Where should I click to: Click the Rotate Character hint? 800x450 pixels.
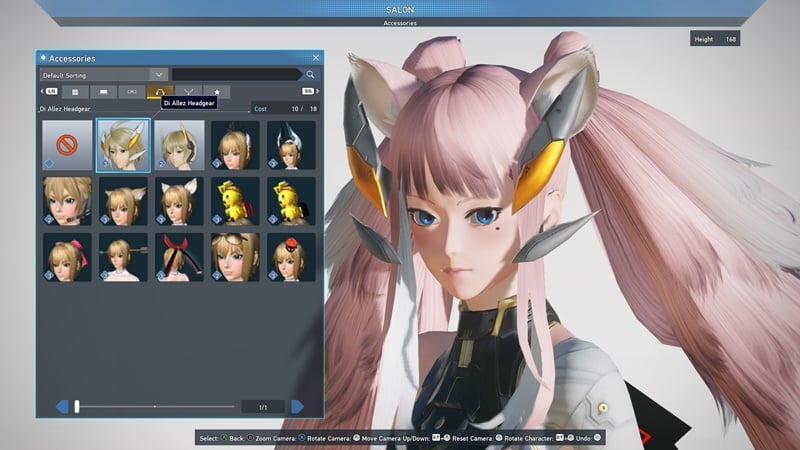tap(539, 438)
